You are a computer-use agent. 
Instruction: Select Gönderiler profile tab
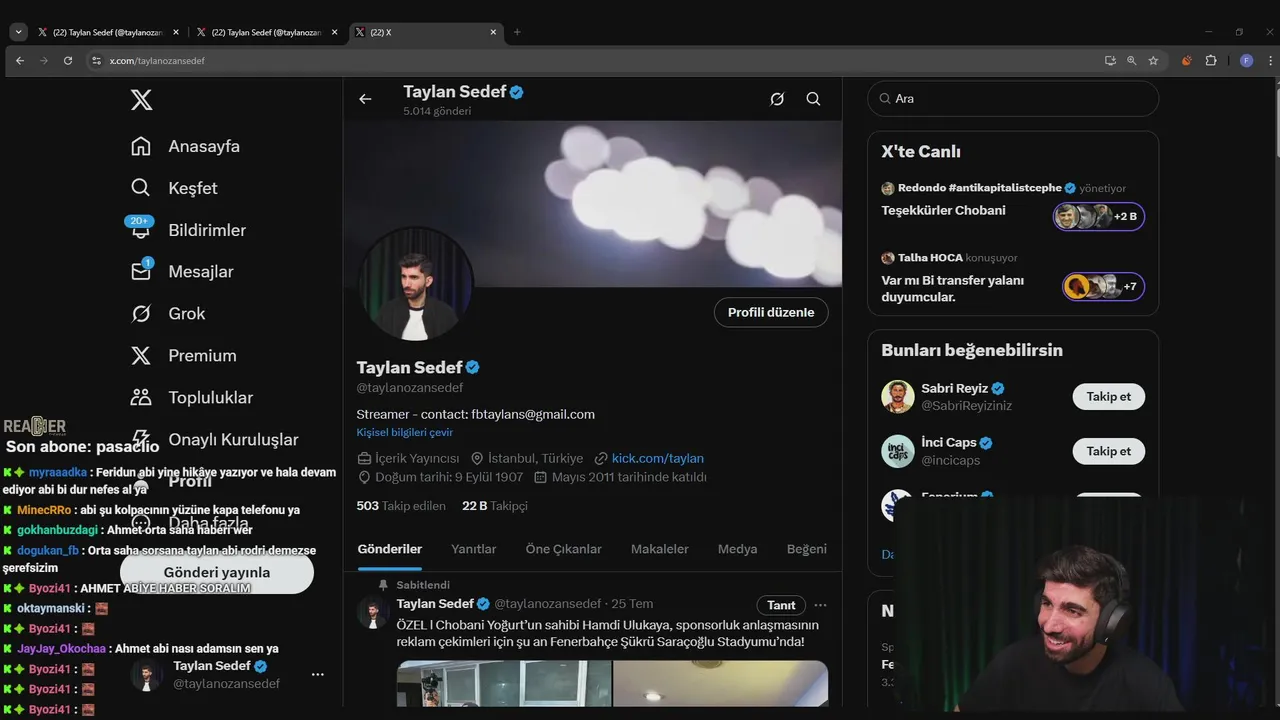389,549
